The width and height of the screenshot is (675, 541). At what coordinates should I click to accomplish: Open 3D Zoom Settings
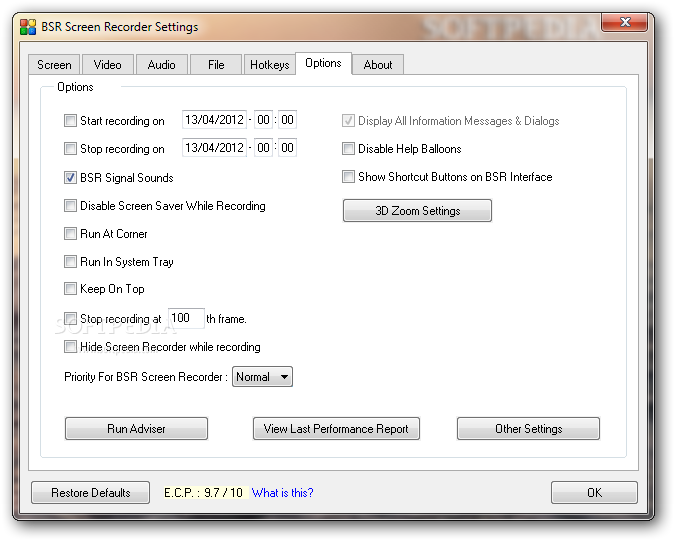[x=417, y=210]
